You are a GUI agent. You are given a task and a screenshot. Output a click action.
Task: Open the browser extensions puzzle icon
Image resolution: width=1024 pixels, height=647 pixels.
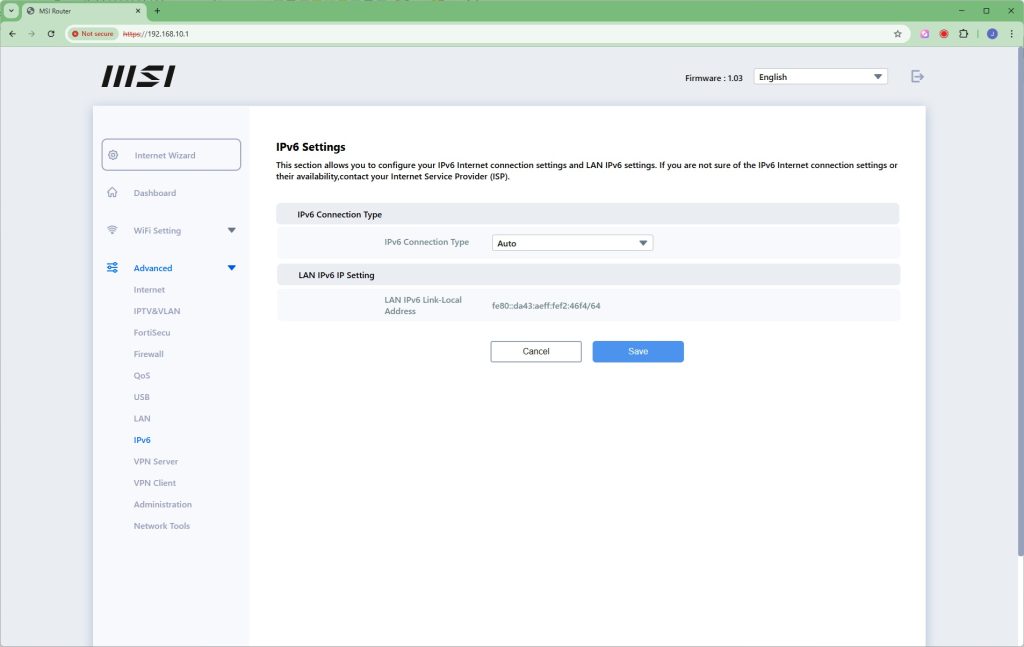(963, 33)
